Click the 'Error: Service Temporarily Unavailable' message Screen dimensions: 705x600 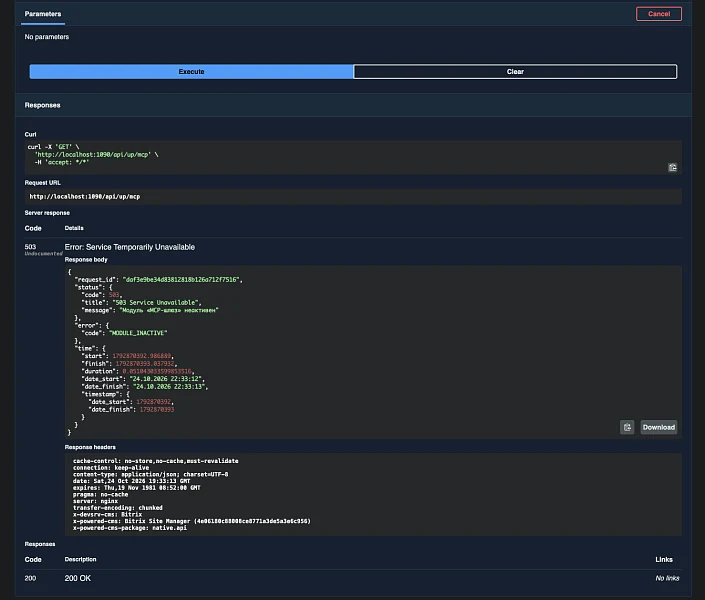129,247
